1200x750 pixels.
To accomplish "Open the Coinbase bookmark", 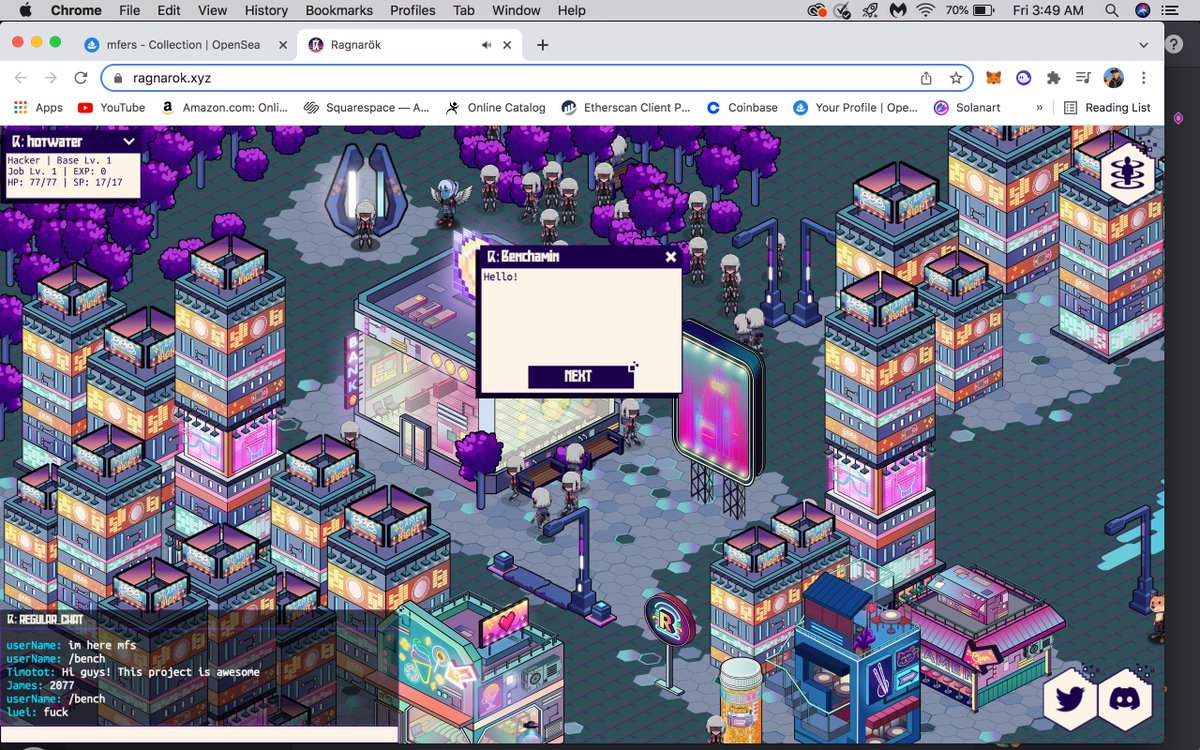I will pos(742,107).
